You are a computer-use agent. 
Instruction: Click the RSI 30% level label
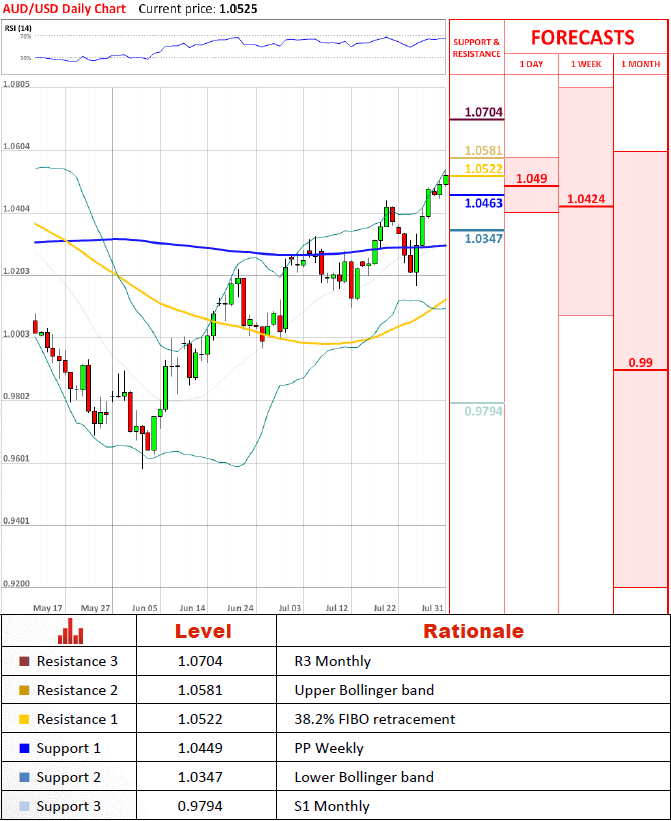tap(26, 58)
